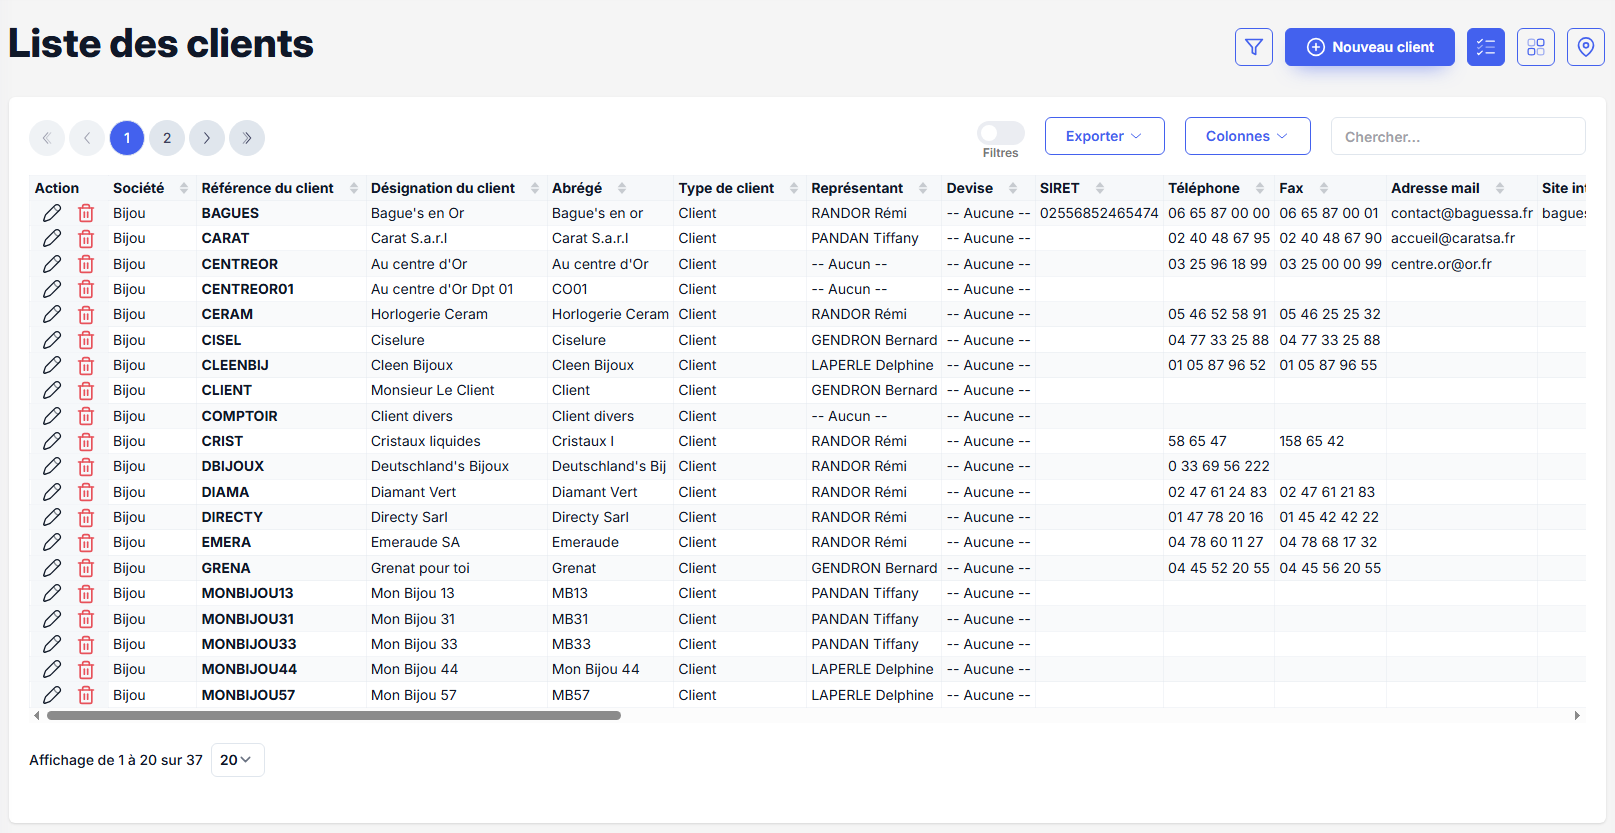Click email contact@baguessa.fr

(x=1461, y=213)
